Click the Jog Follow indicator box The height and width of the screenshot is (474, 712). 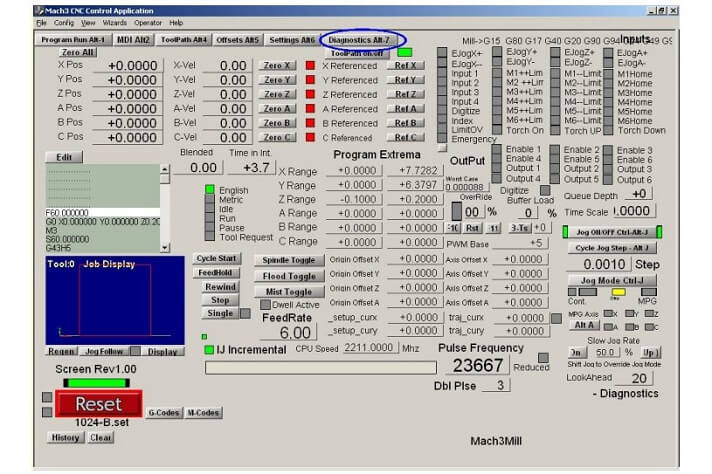135,351
